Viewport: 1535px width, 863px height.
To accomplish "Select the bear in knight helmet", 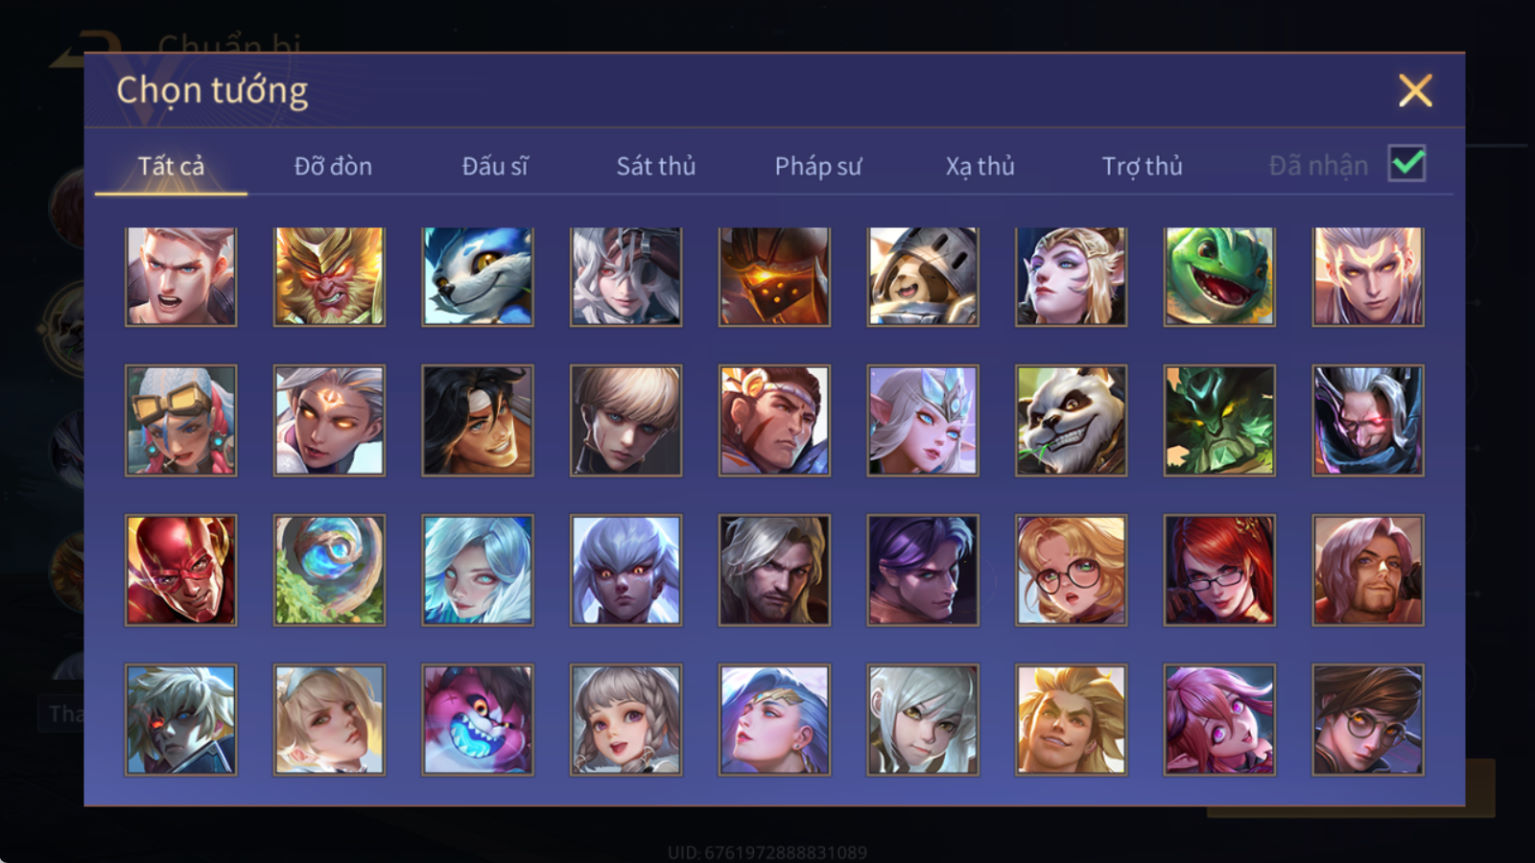I will (x=923, y=276).
